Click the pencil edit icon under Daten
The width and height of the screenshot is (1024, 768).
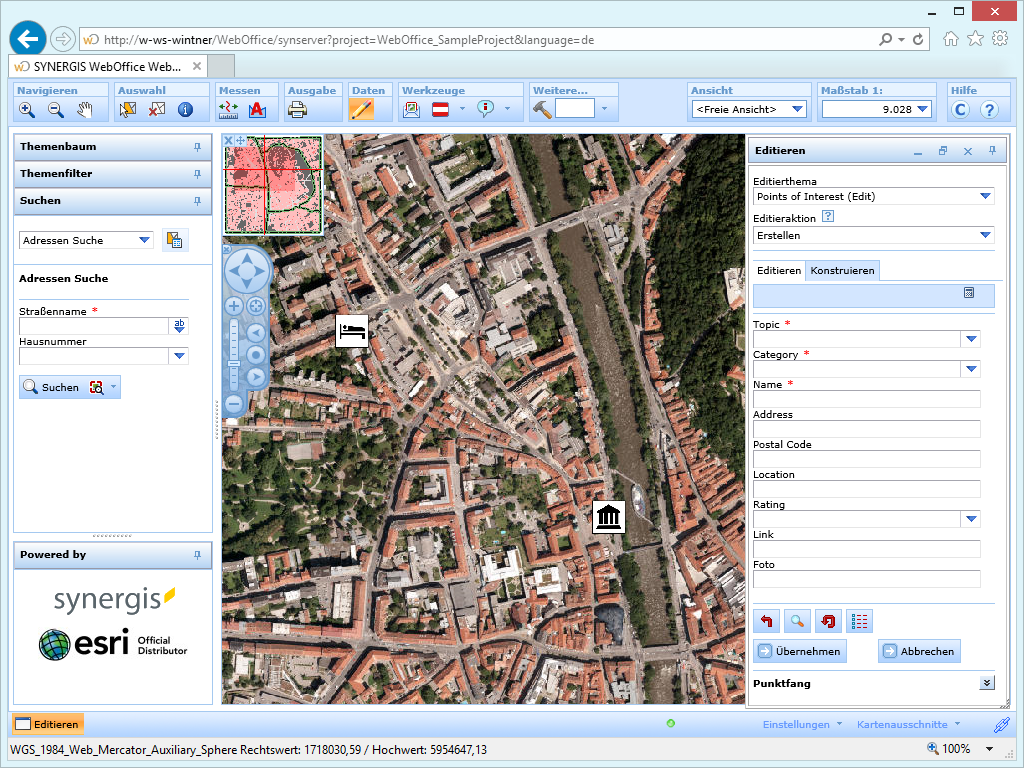click(x=361, y=110)
